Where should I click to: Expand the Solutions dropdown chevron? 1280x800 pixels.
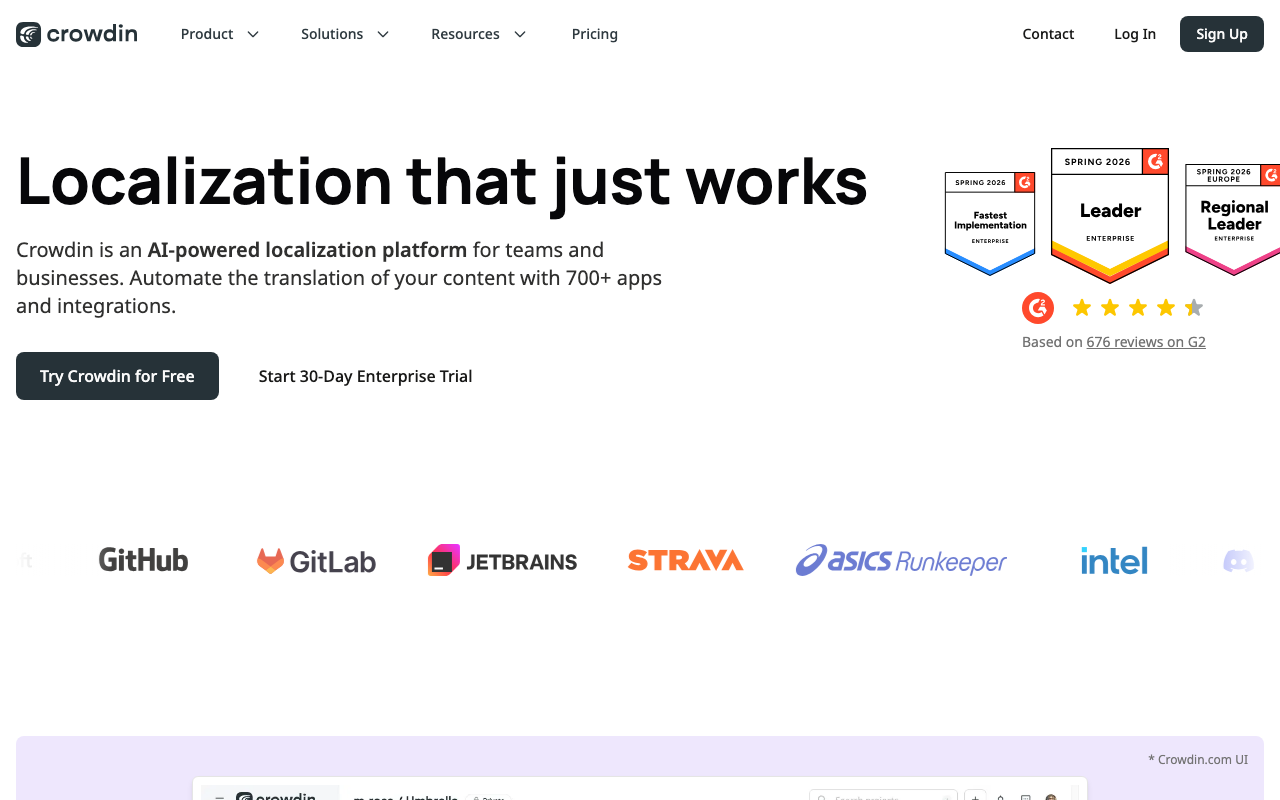click(383, 34)
